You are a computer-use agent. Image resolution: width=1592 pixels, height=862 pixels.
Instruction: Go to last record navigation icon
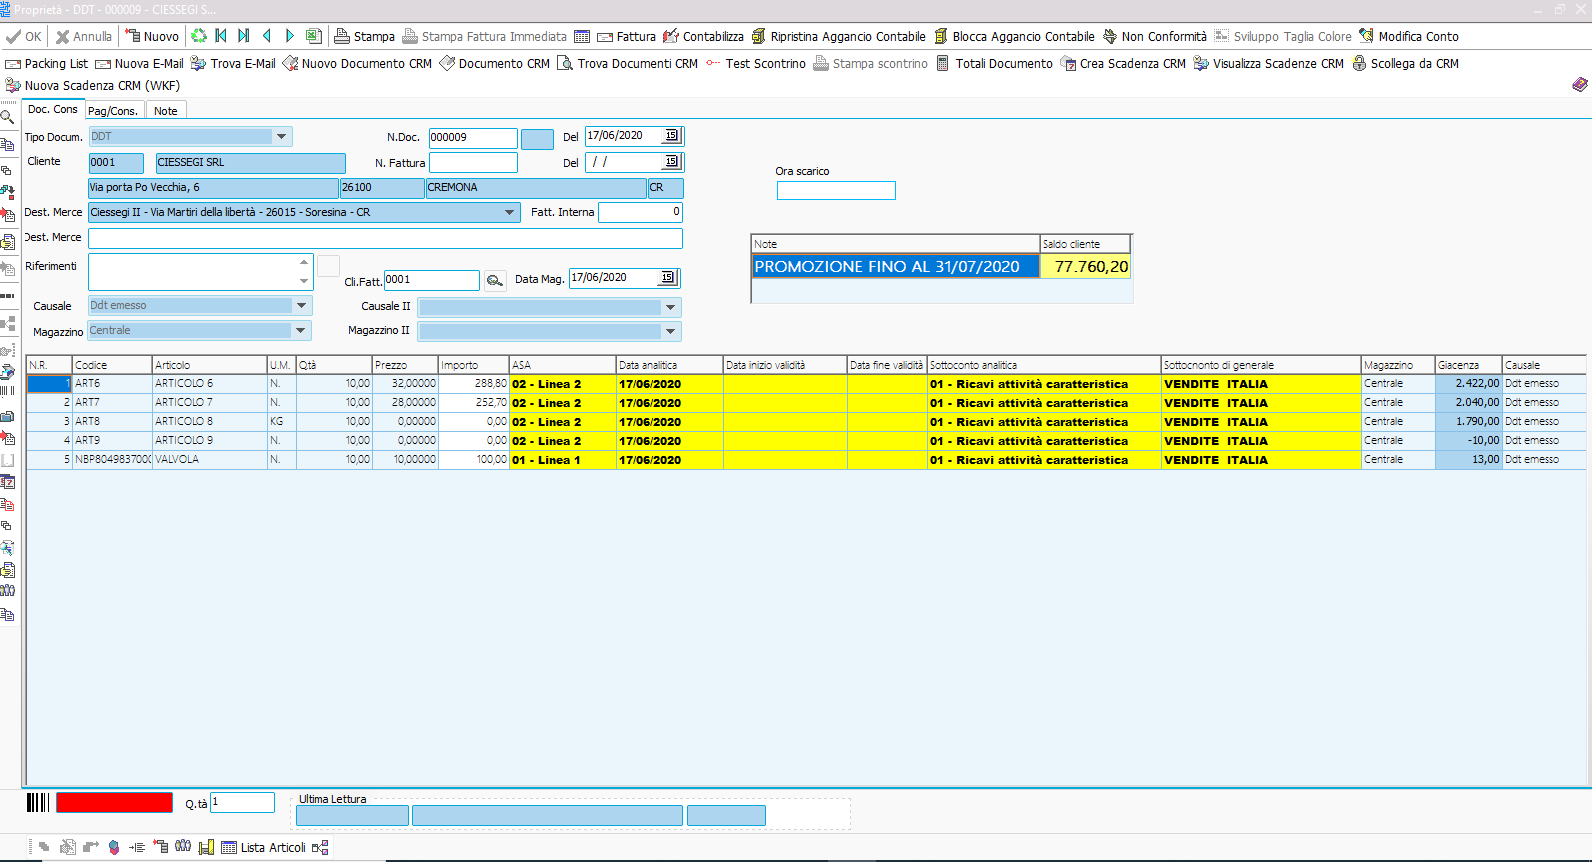click(243, 36)
